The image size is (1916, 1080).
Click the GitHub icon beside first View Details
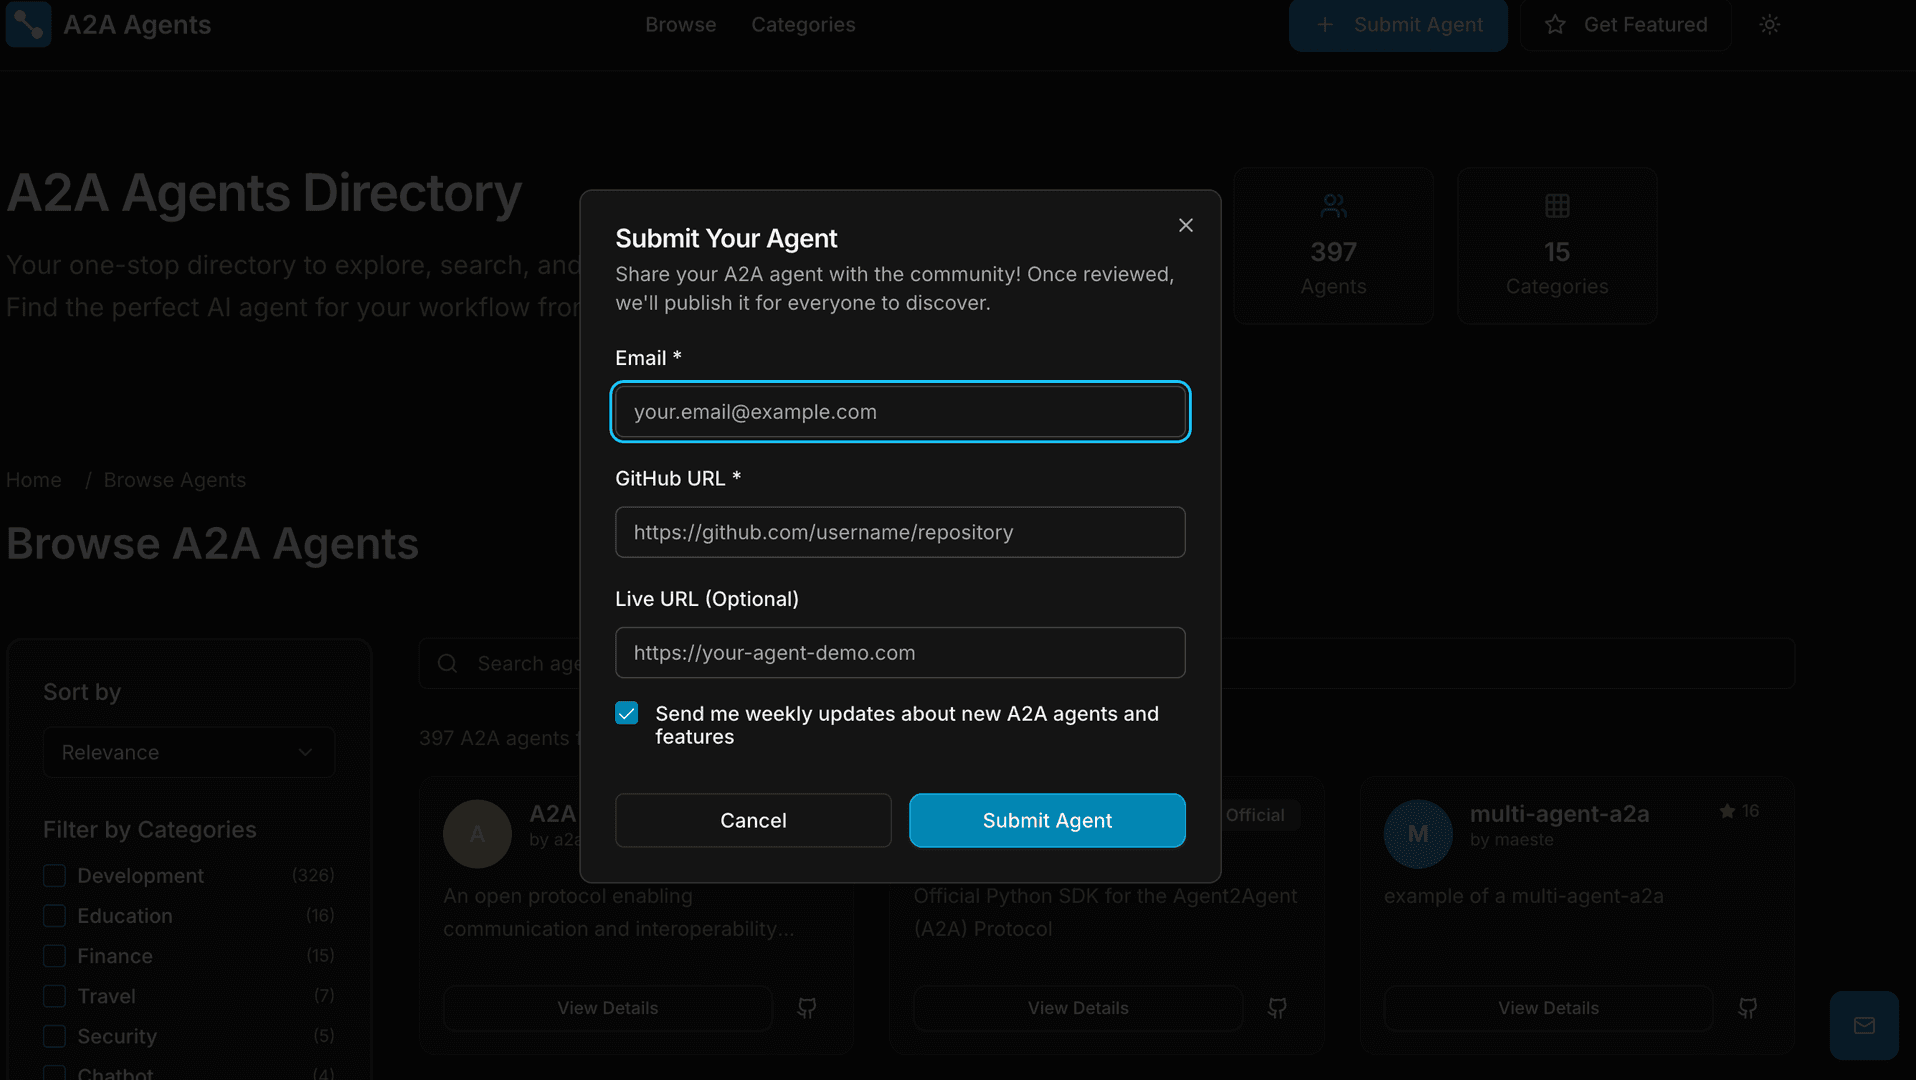[807, 1008]
